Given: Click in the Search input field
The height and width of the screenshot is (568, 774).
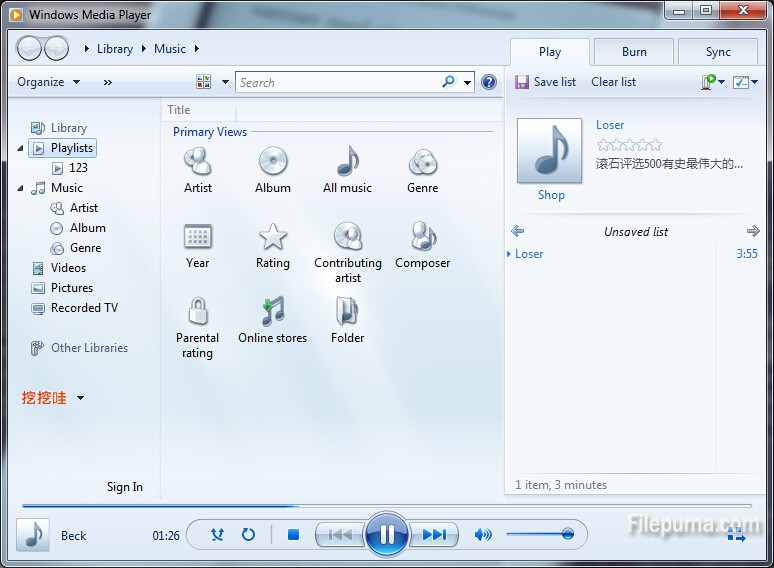Looking at the screenshot, I should 337,83.
